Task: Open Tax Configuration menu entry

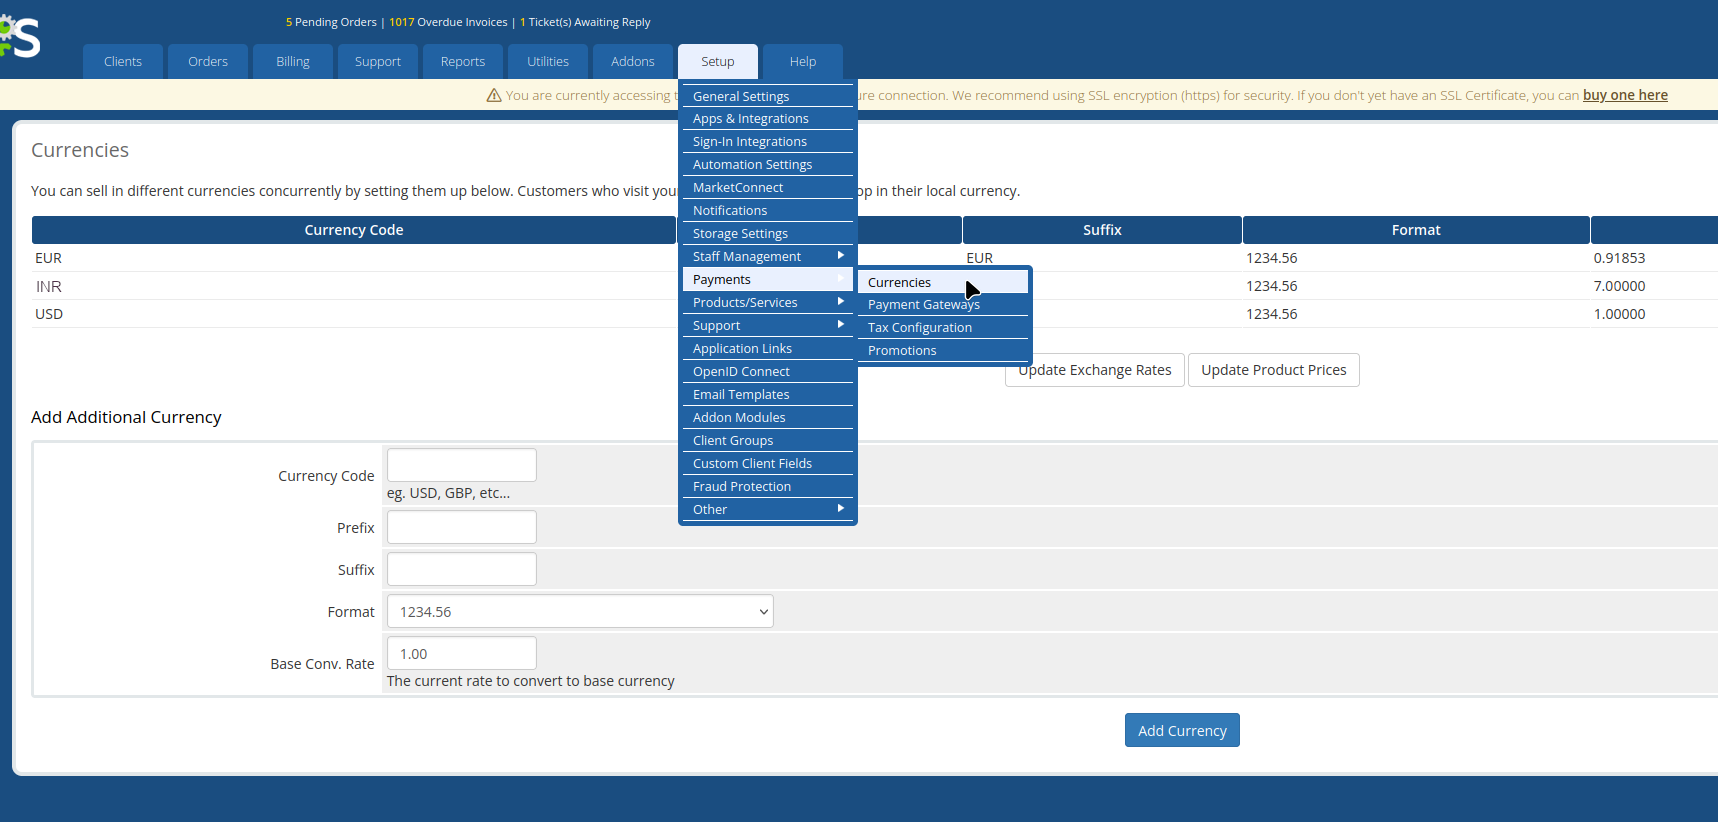Action: click(x=919, y=328)
